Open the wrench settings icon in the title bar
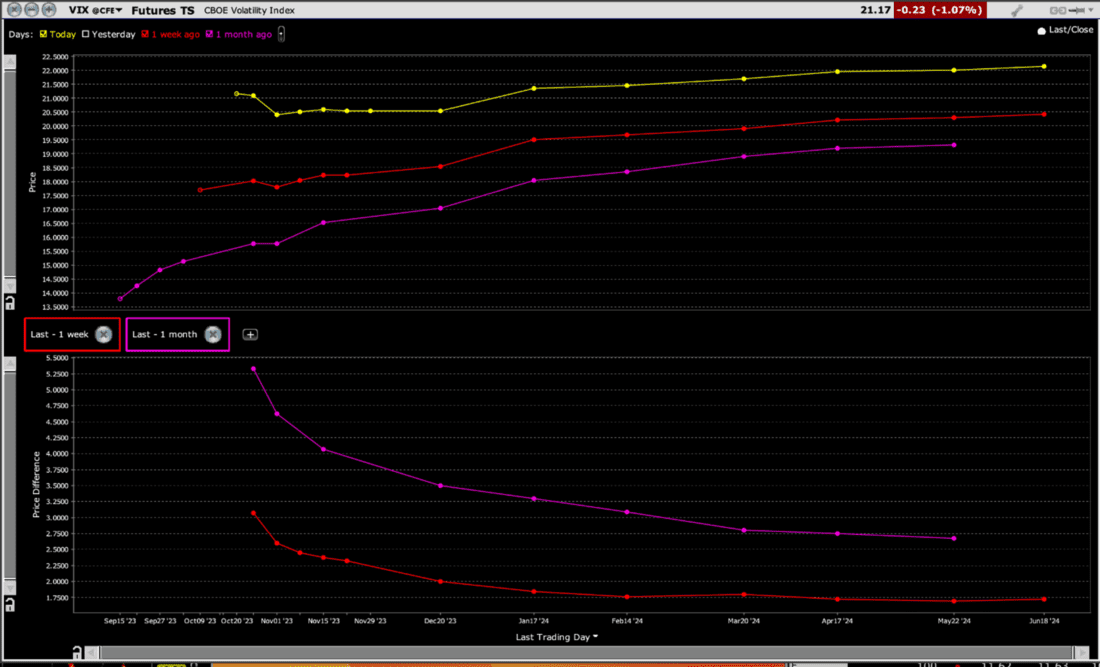This screenshot has width=1100, height=667. click(x=1017, y=9)
